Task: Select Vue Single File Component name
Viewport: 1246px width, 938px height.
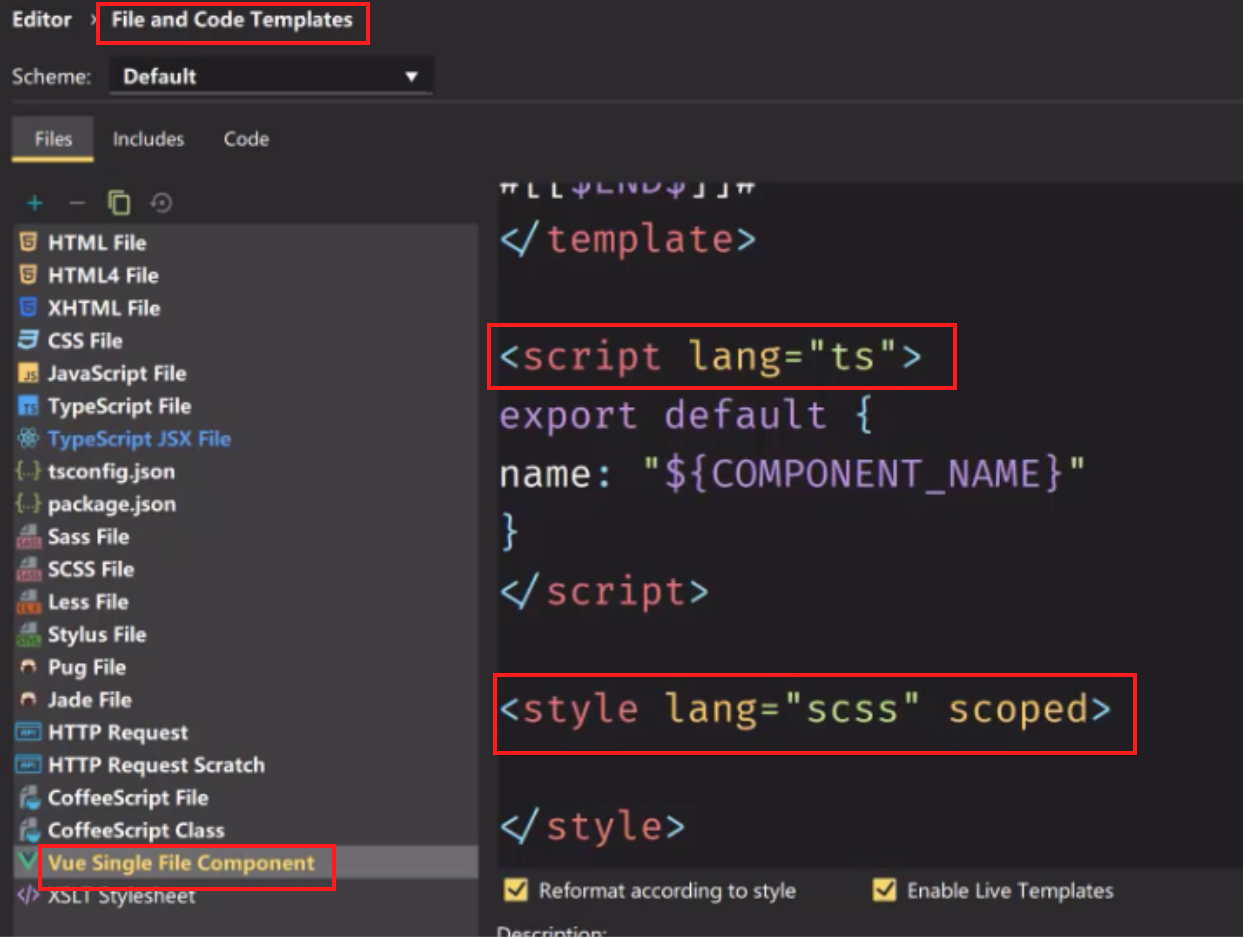Action: 181,863
